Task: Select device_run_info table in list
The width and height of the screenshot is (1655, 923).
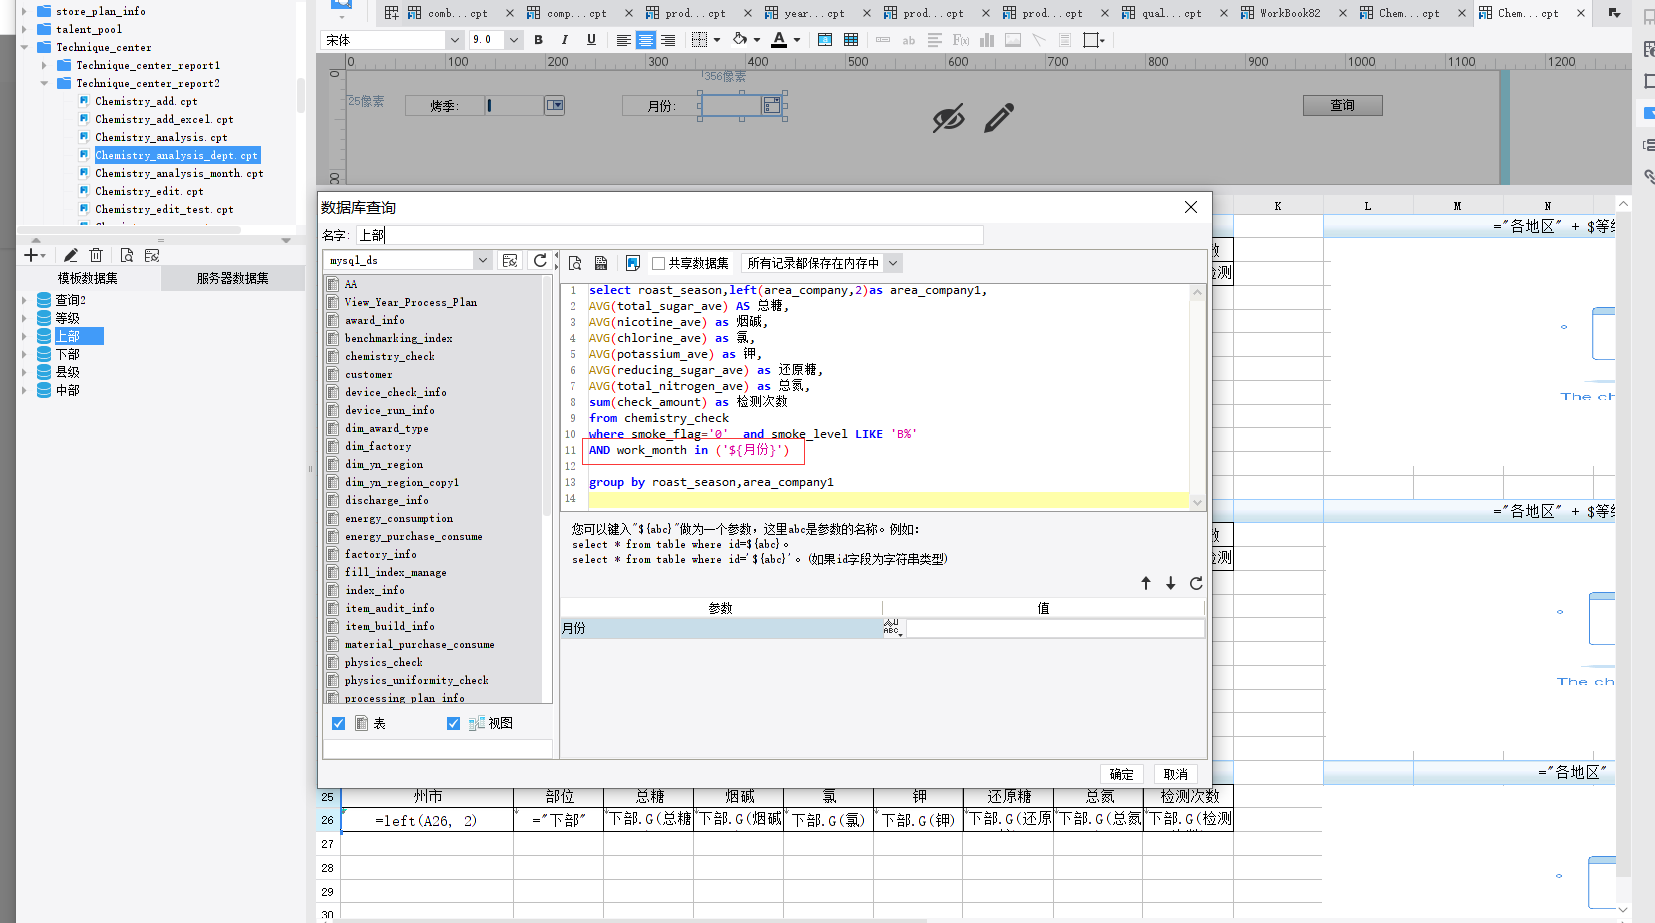Action: (x=390, y=410)
